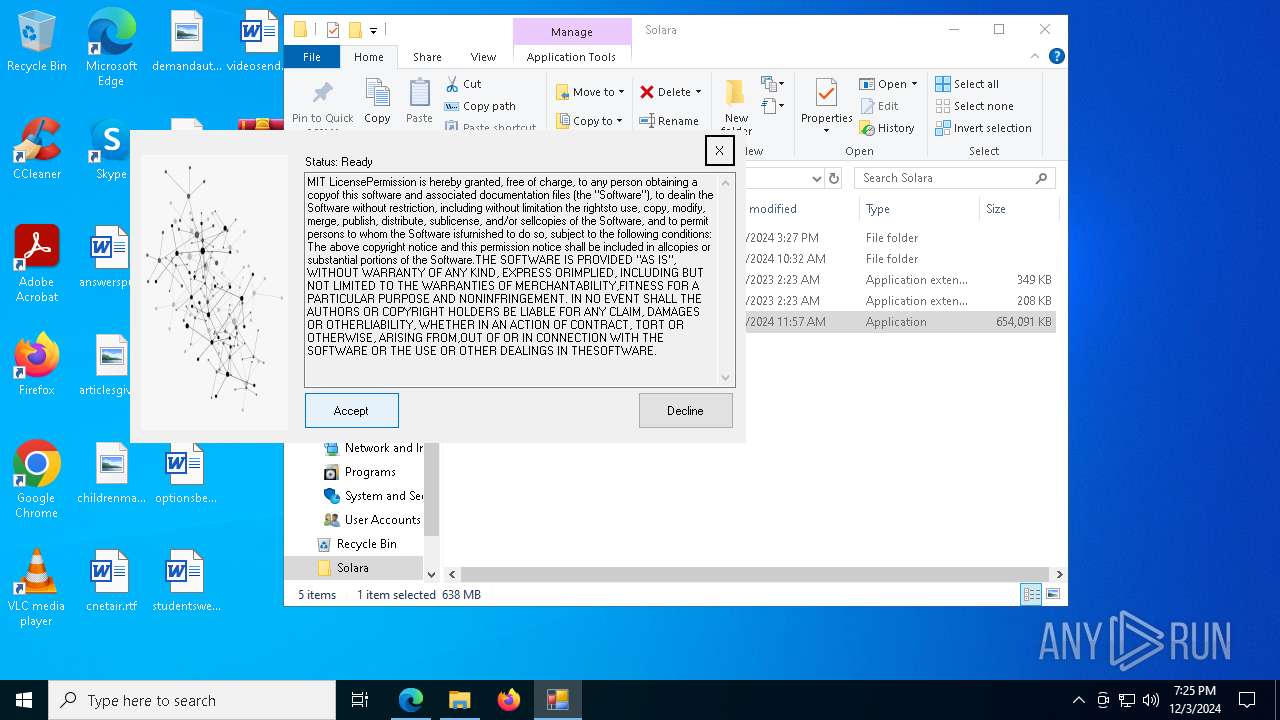Cut the selected item
This screenshot has width=1280, height=720.
[x=463, y=84]
